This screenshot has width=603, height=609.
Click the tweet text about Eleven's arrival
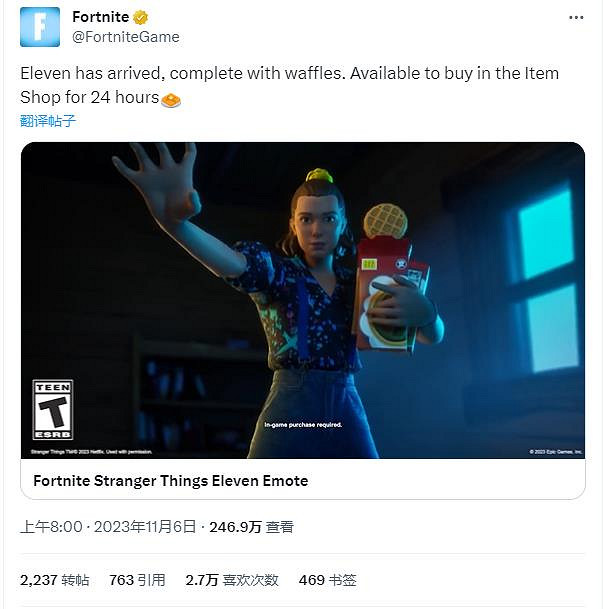288,74
